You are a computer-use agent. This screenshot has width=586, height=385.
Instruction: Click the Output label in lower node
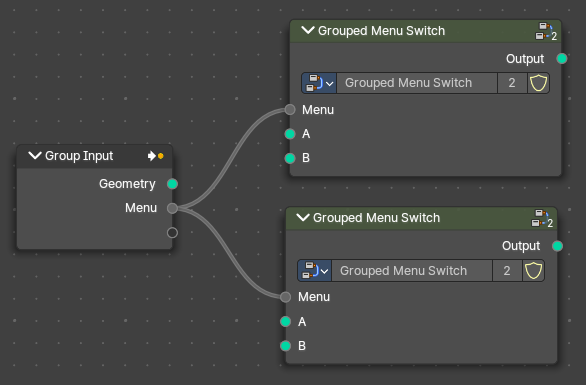point(521,246)
